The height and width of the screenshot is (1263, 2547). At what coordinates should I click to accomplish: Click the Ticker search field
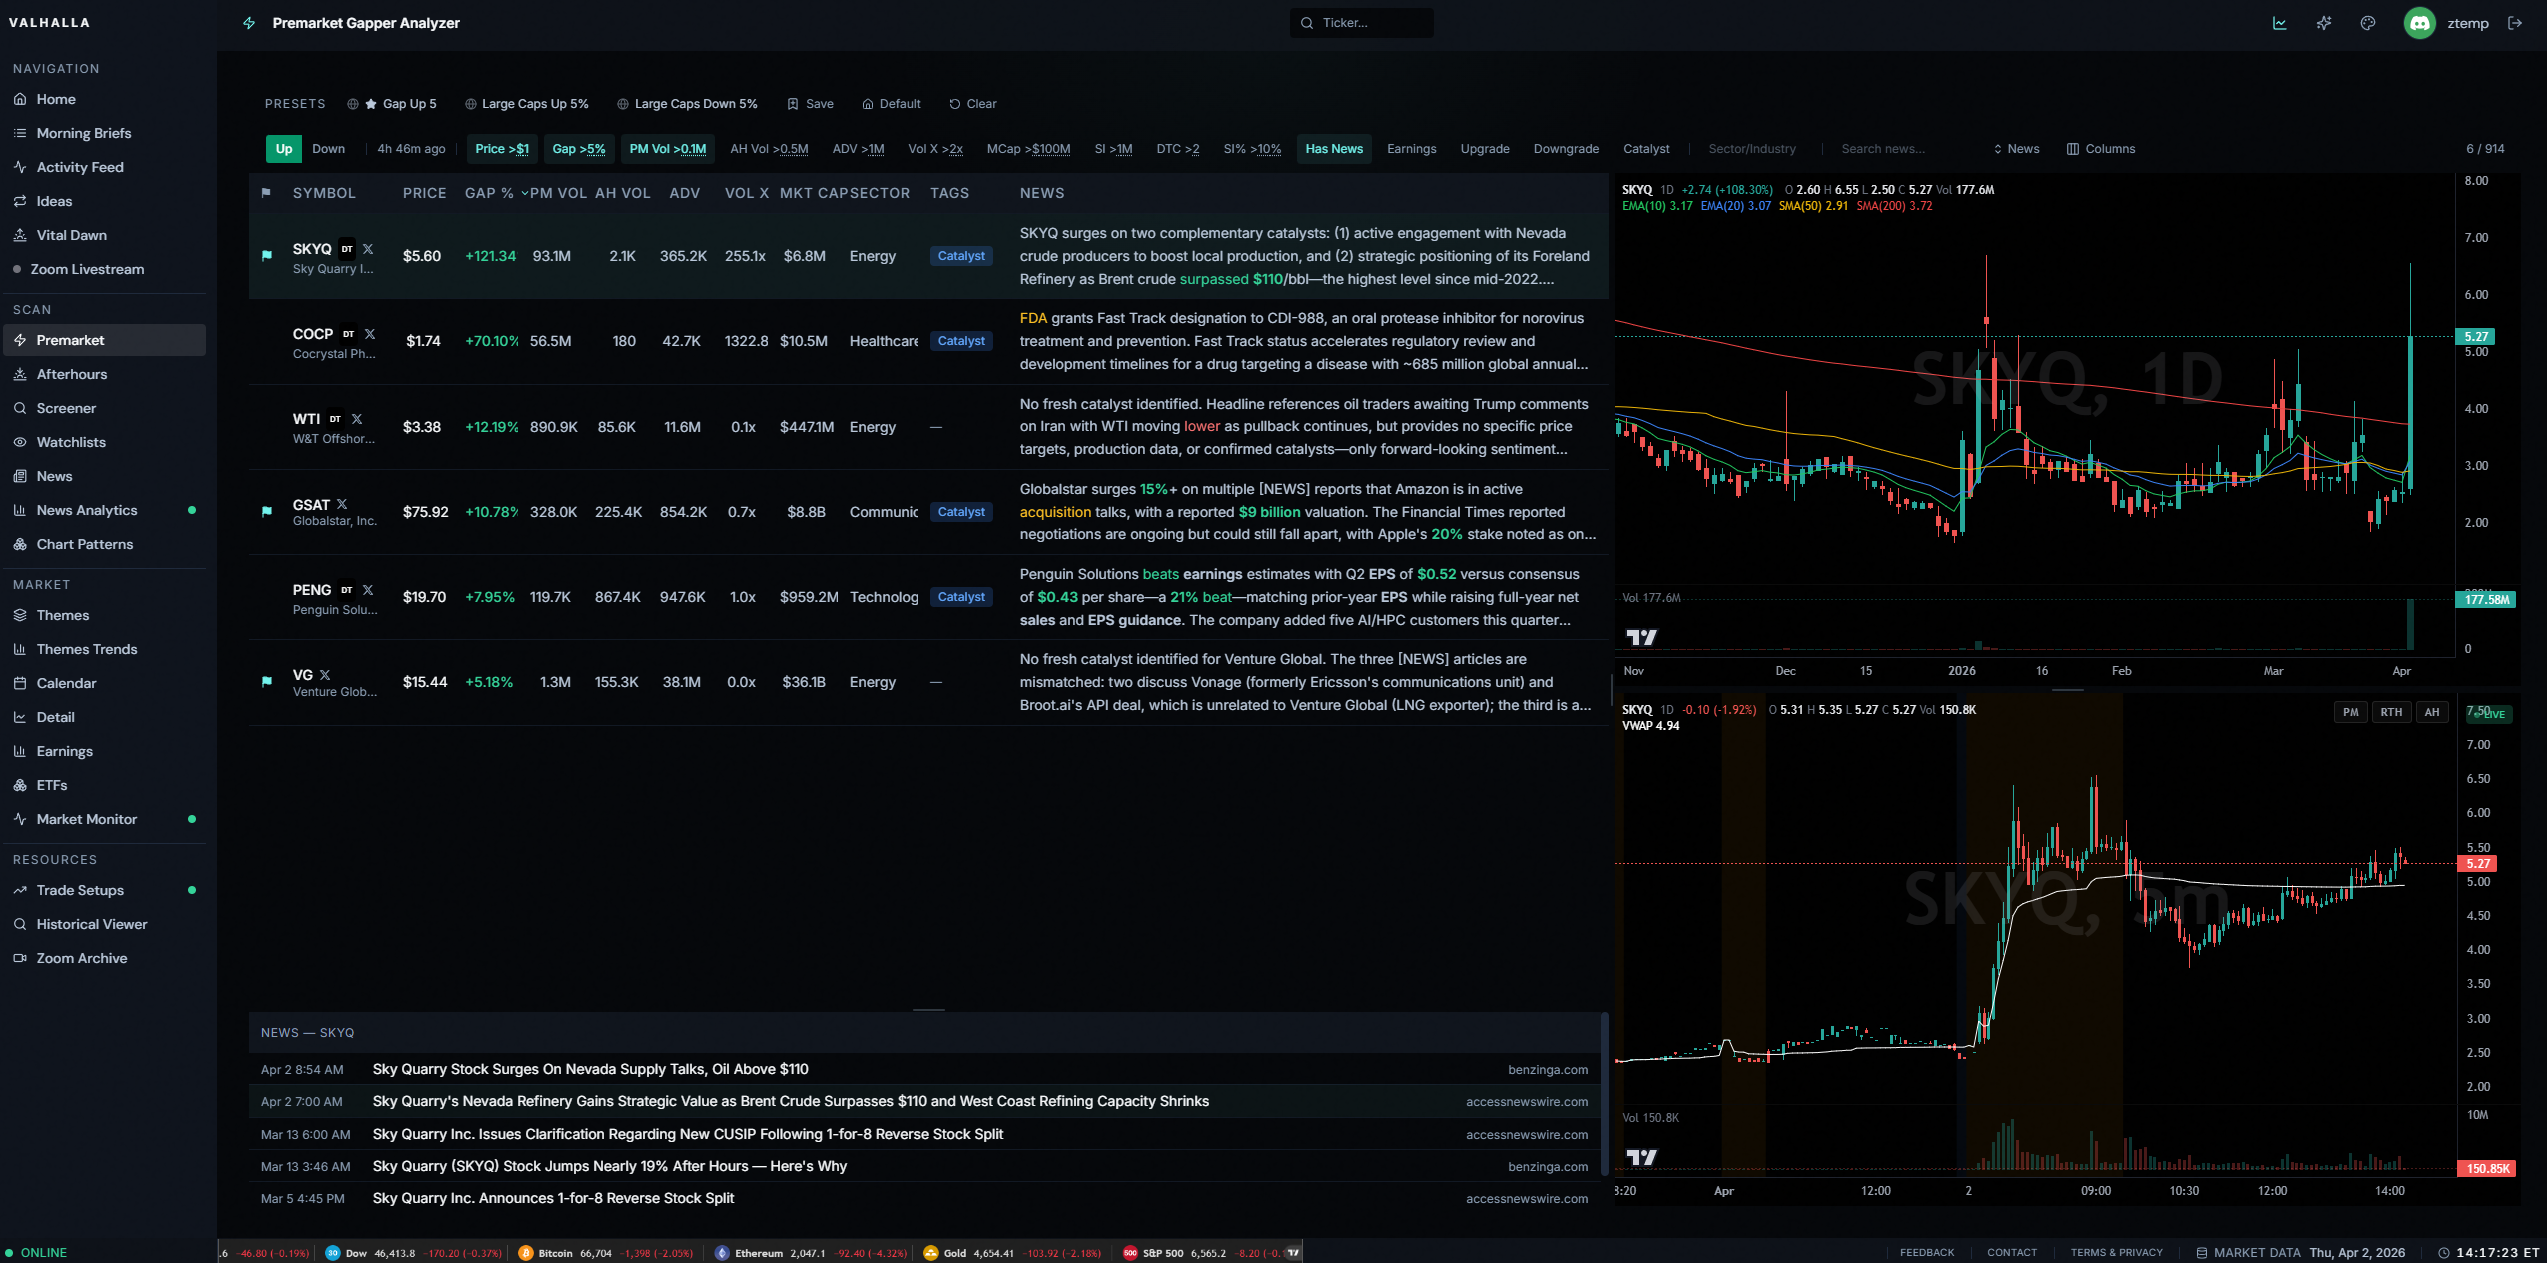(1361, 22)
